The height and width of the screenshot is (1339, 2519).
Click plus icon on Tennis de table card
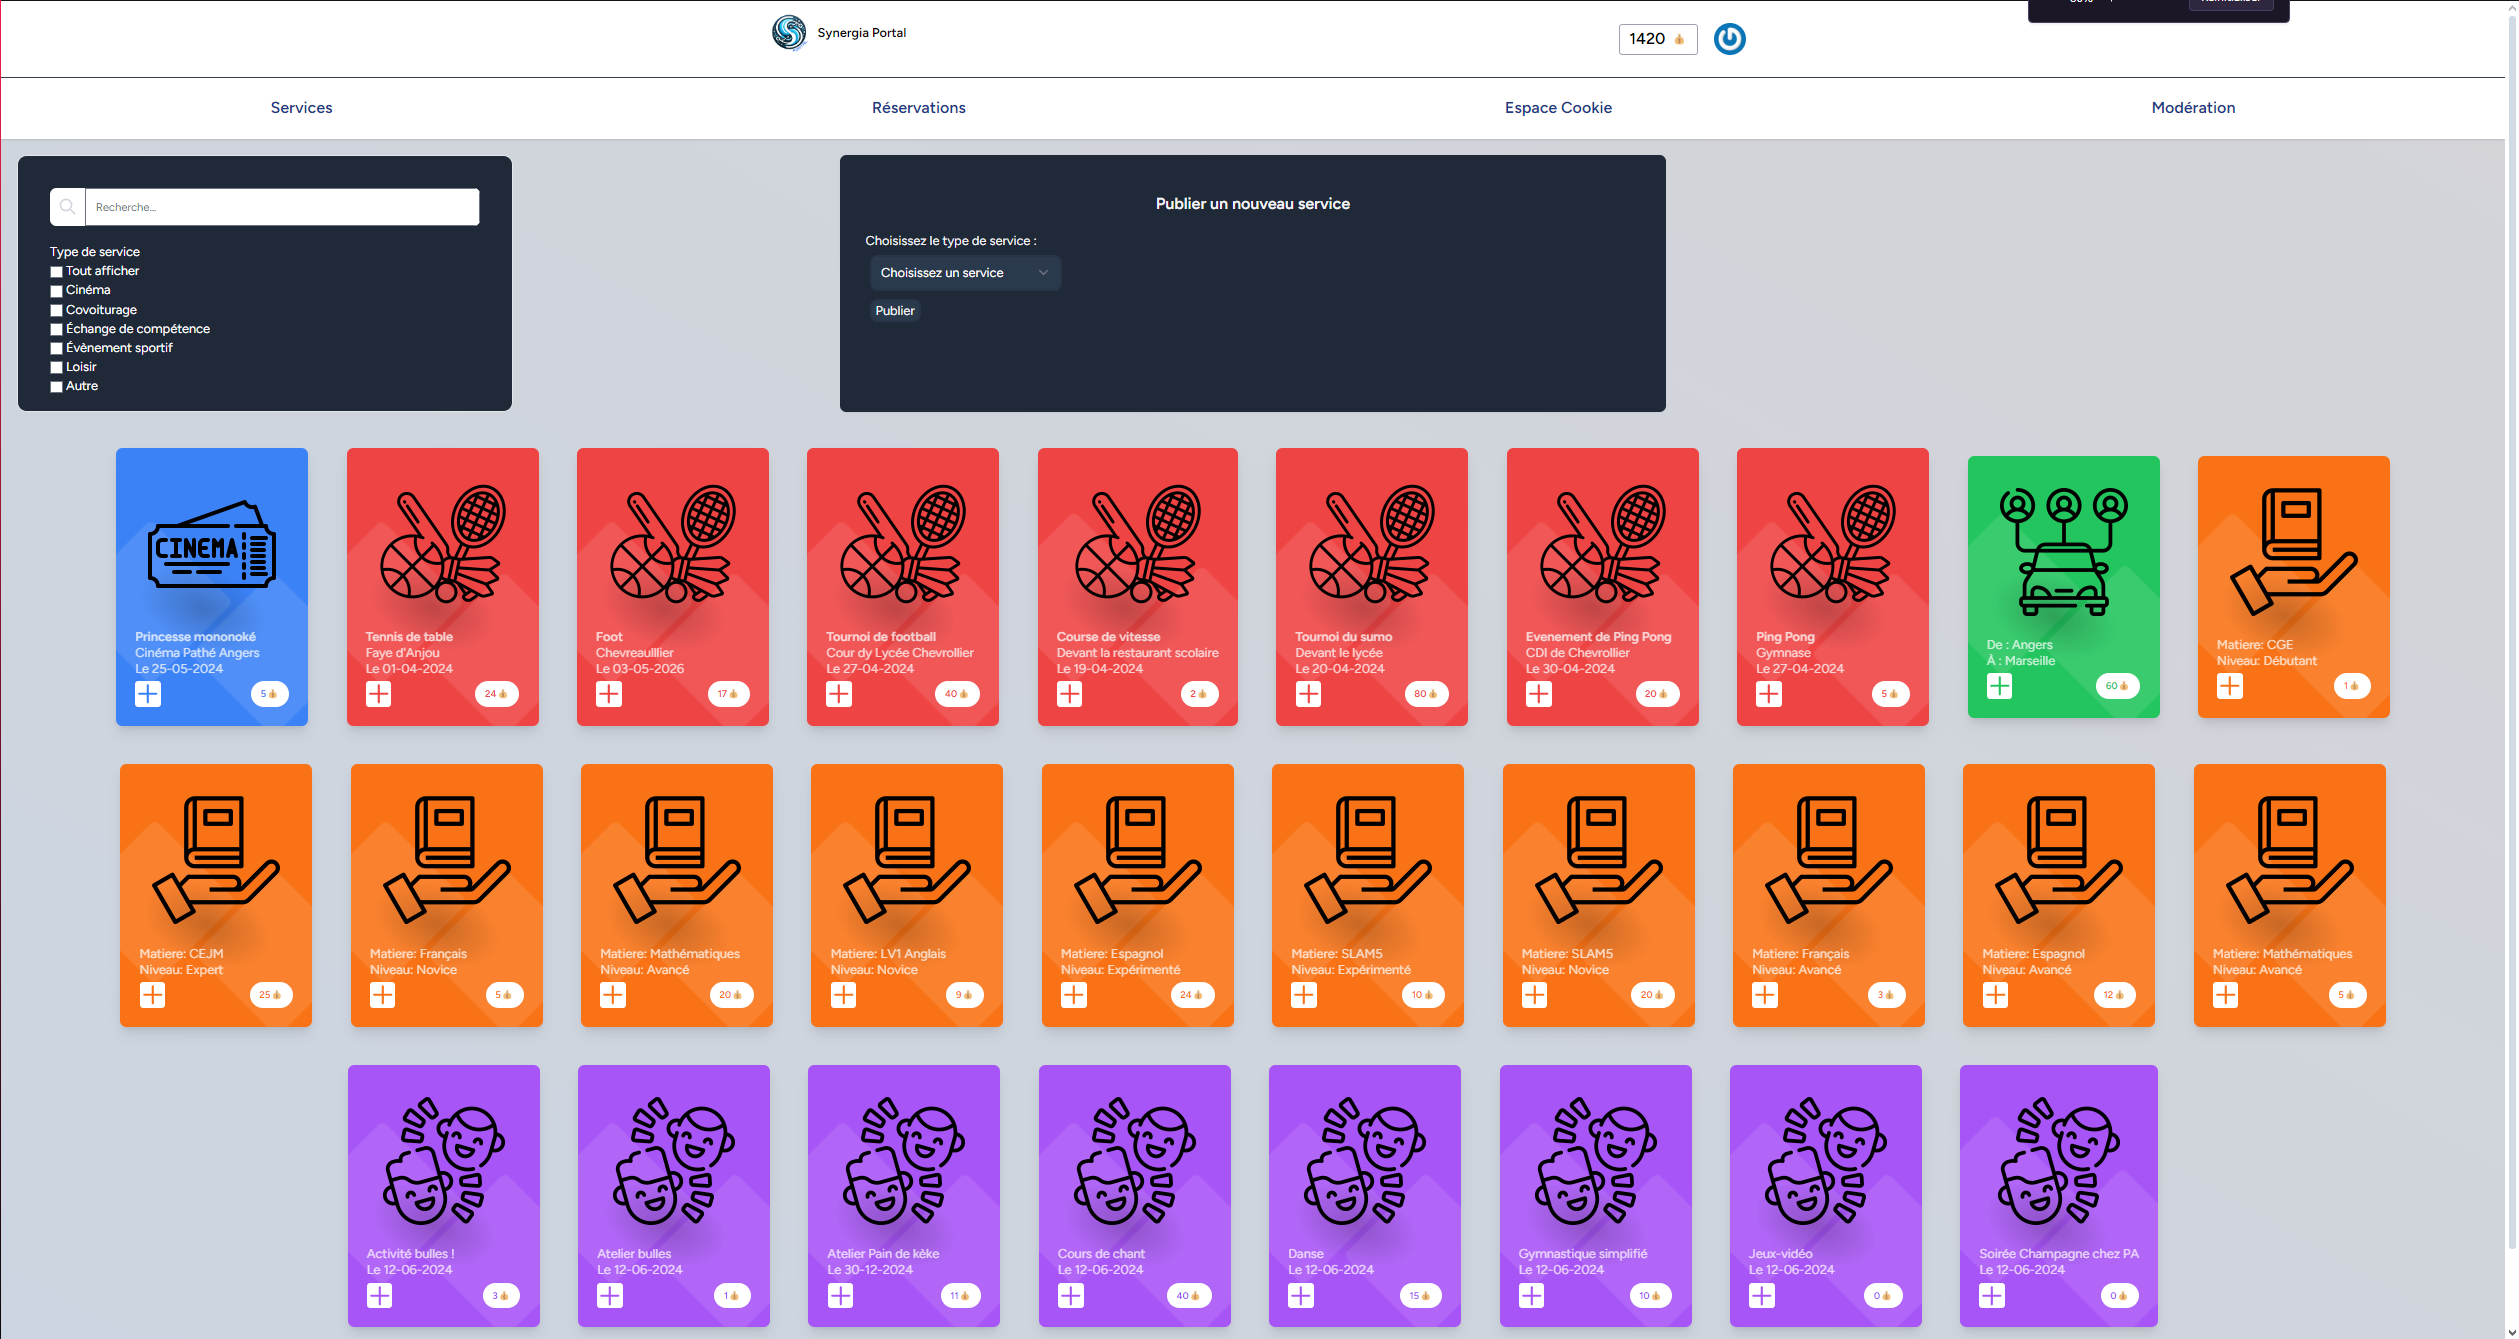pyautogui.click(x=379, y=693)
